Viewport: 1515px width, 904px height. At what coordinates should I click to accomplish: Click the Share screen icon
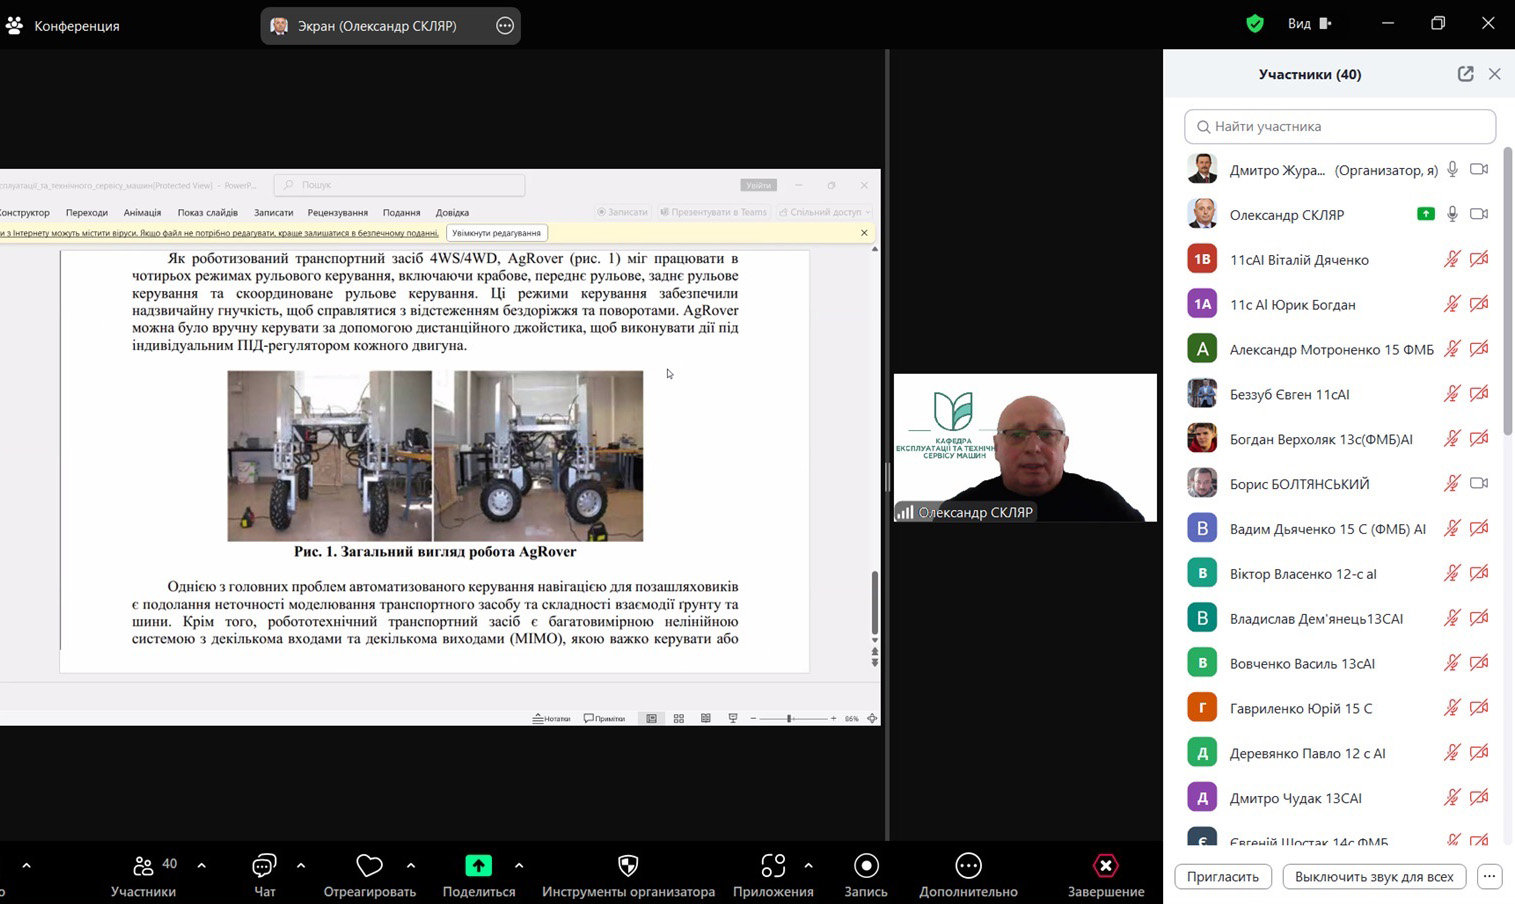coord(478,866)
